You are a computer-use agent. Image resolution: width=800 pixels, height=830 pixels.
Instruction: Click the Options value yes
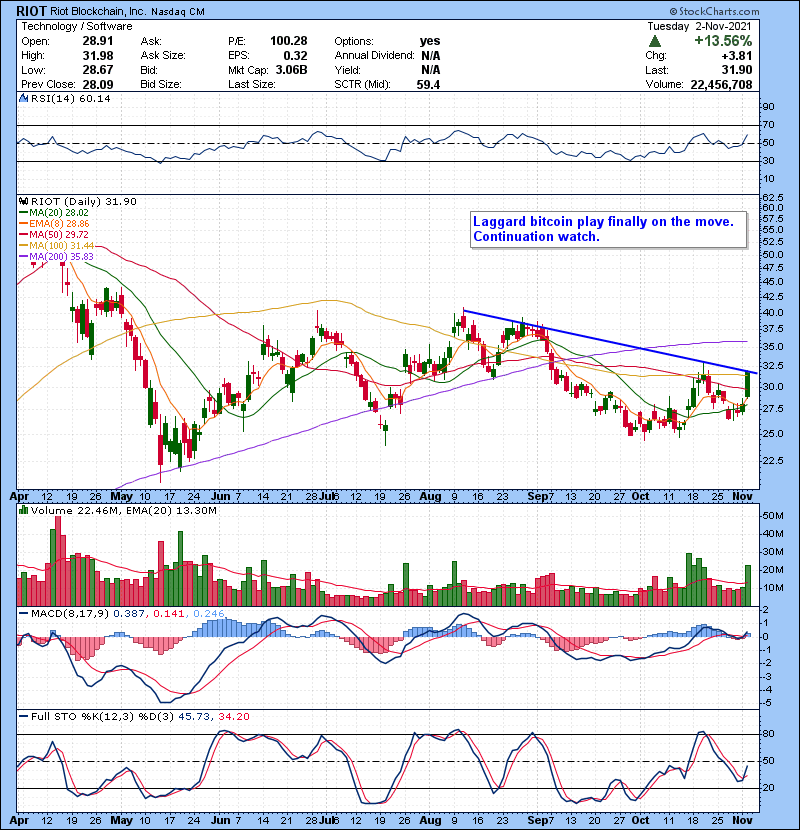point(430,41)
